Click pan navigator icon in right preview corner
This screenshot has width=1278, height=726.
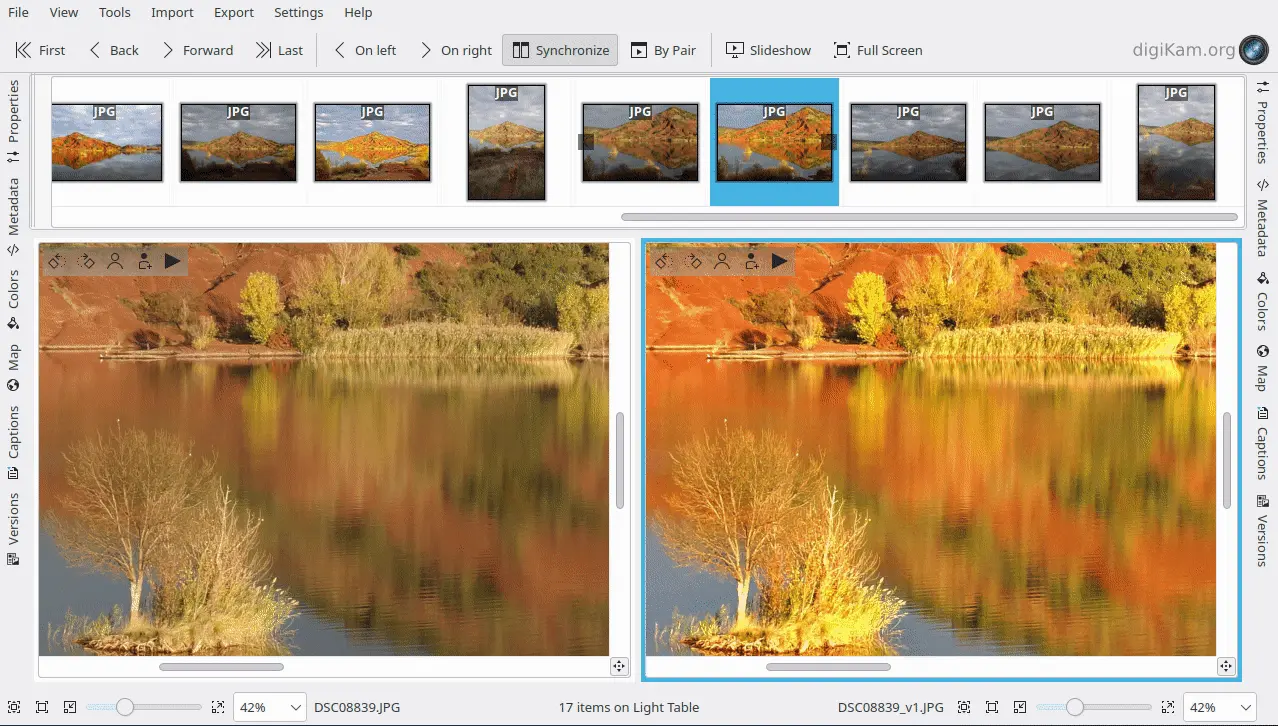point(1225,666)
